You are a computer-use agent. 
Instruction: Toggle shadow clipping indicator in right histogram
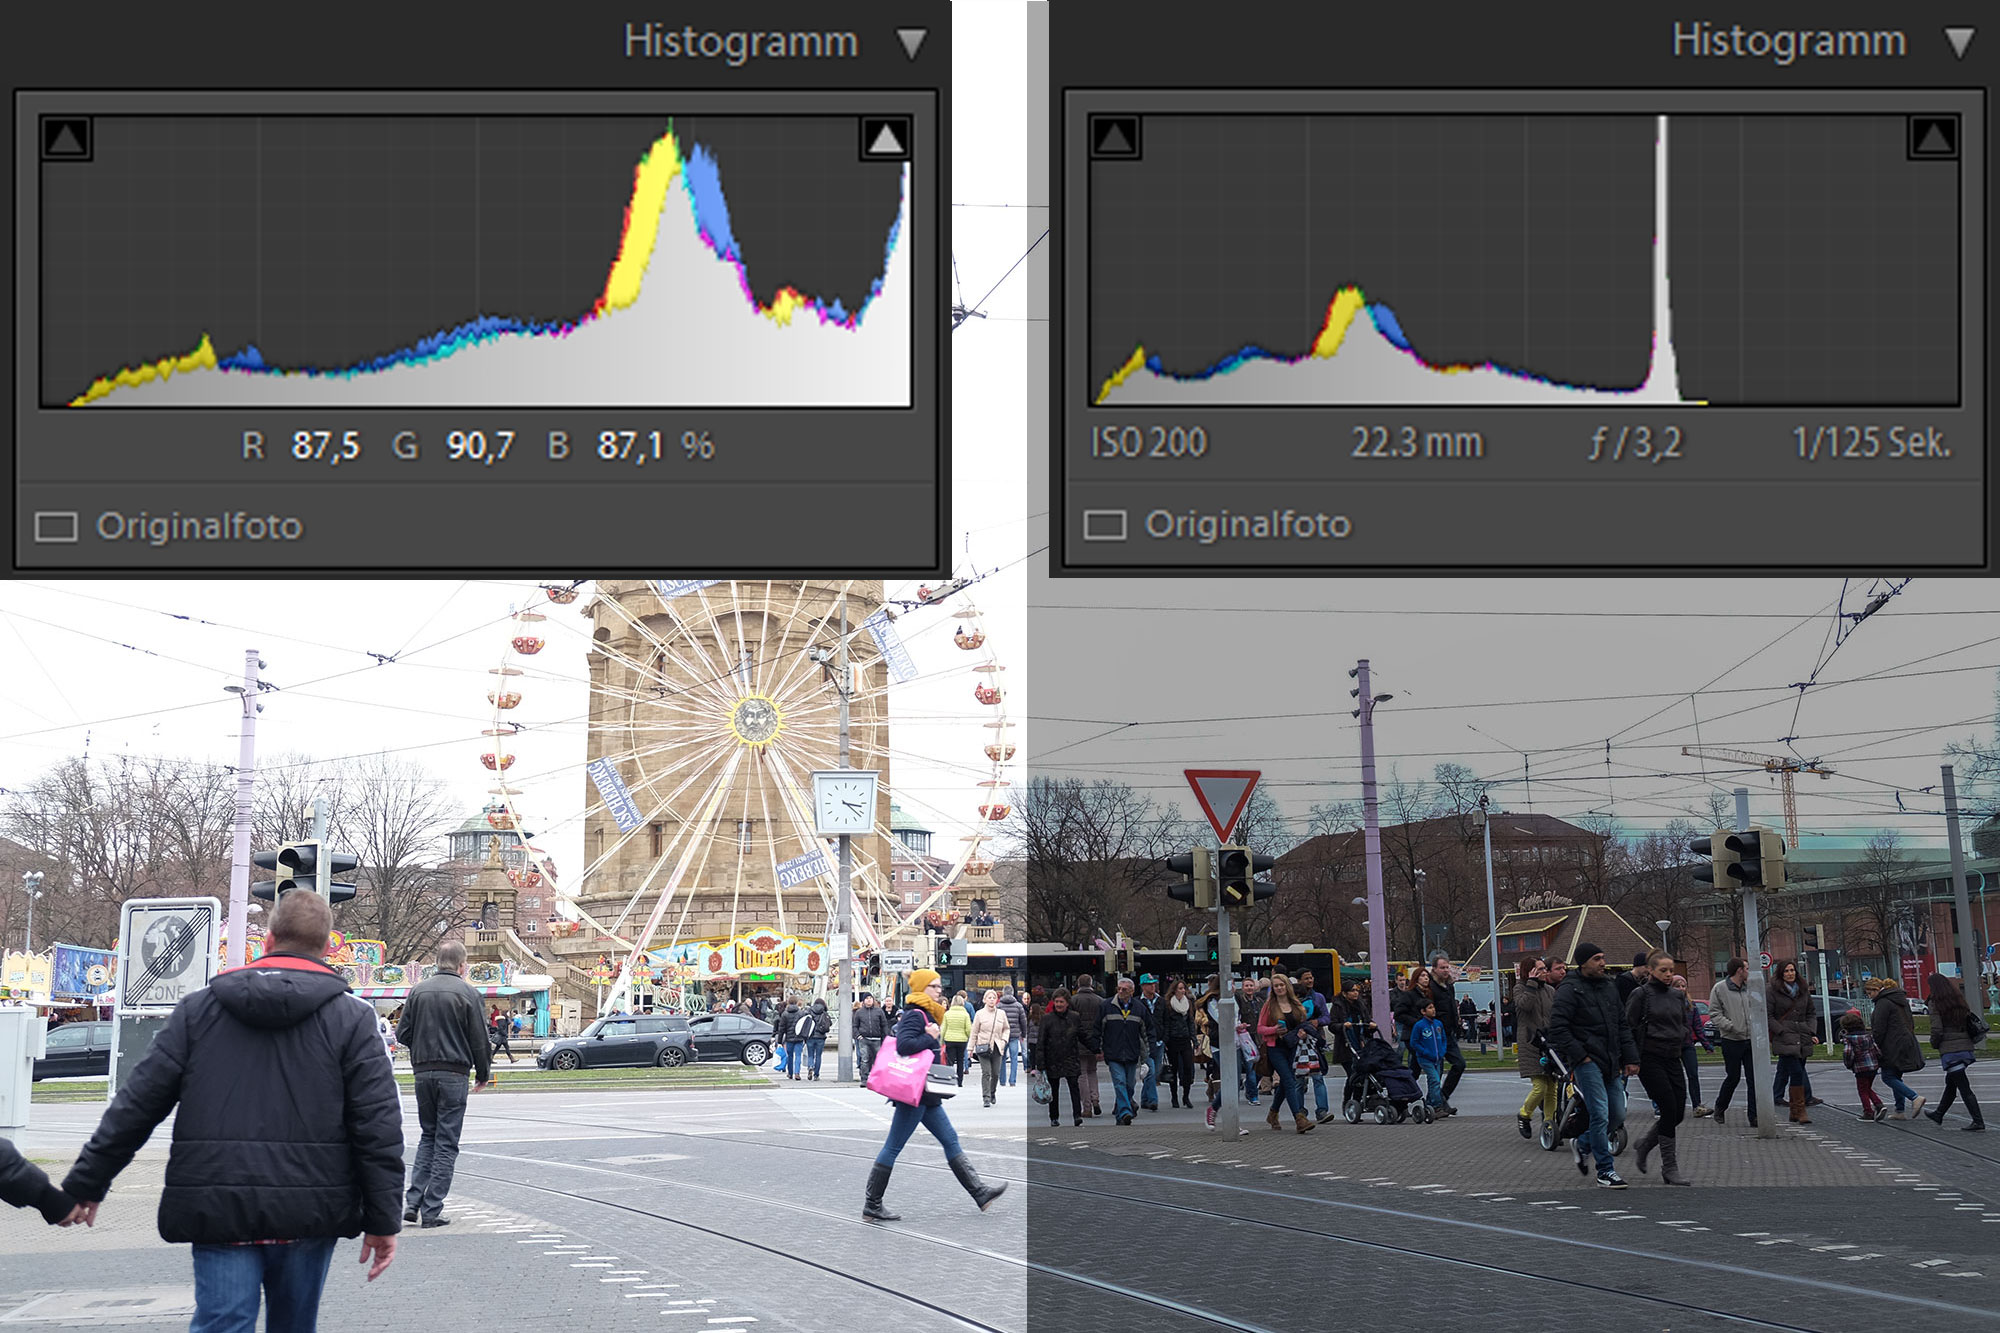point(1115,137)
